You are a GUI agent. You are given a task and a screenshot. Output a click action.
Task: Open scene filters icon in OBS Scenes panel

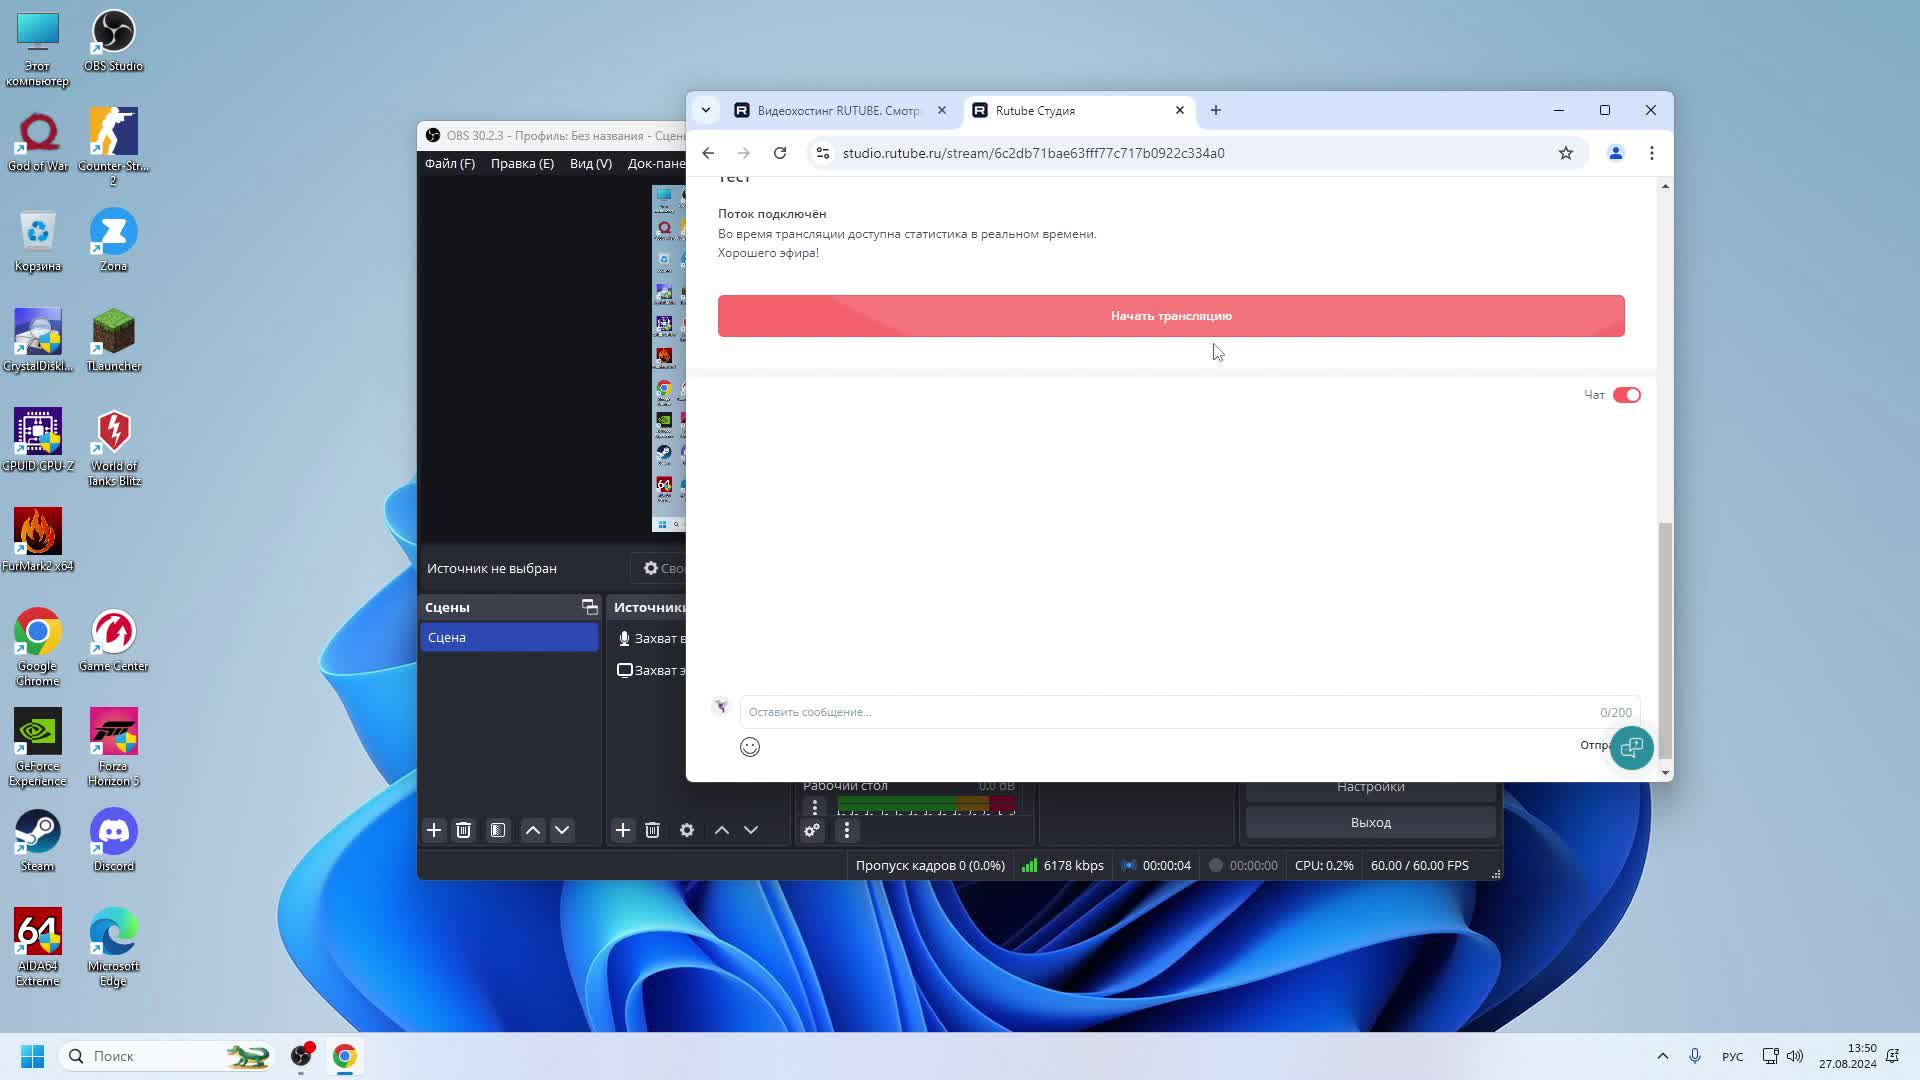click(x=498, y=830)
